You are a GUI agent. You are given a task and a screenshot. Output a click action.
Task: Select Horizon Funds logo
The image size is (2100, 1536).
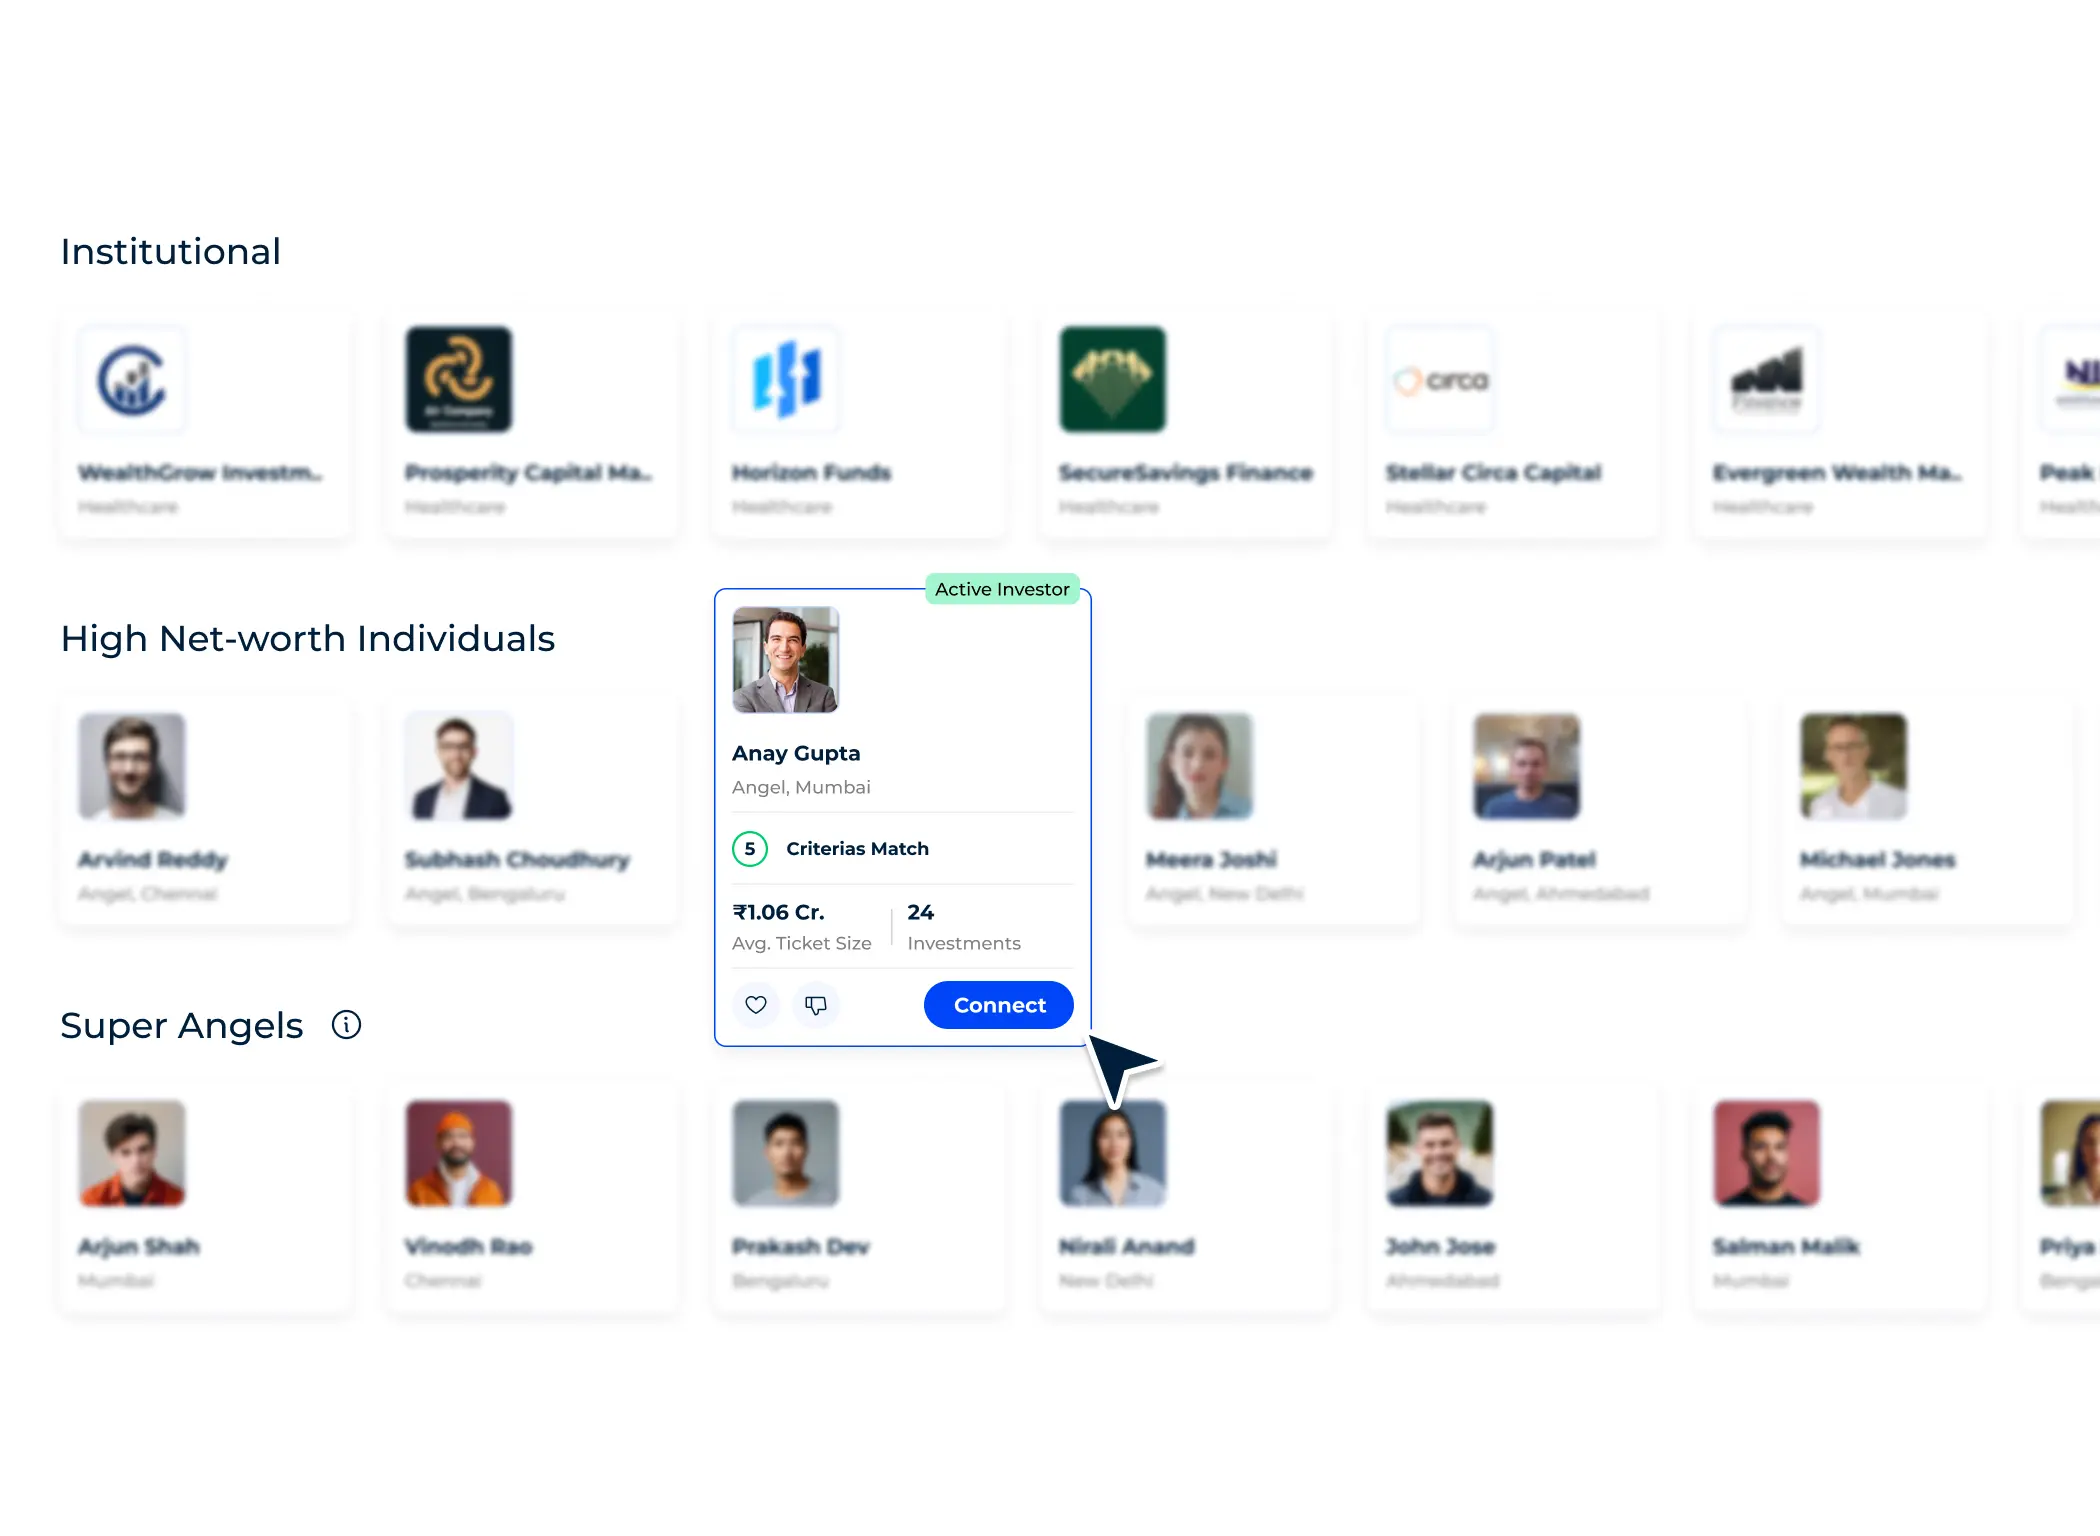786,380
